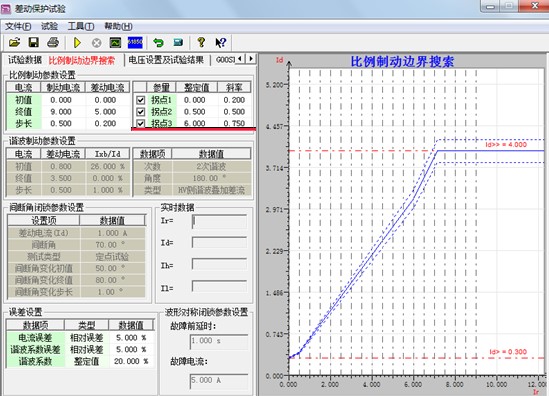Screen dimensions: 549x396
Task: Open the waveform monitor icon
Action: click(115, 43)
